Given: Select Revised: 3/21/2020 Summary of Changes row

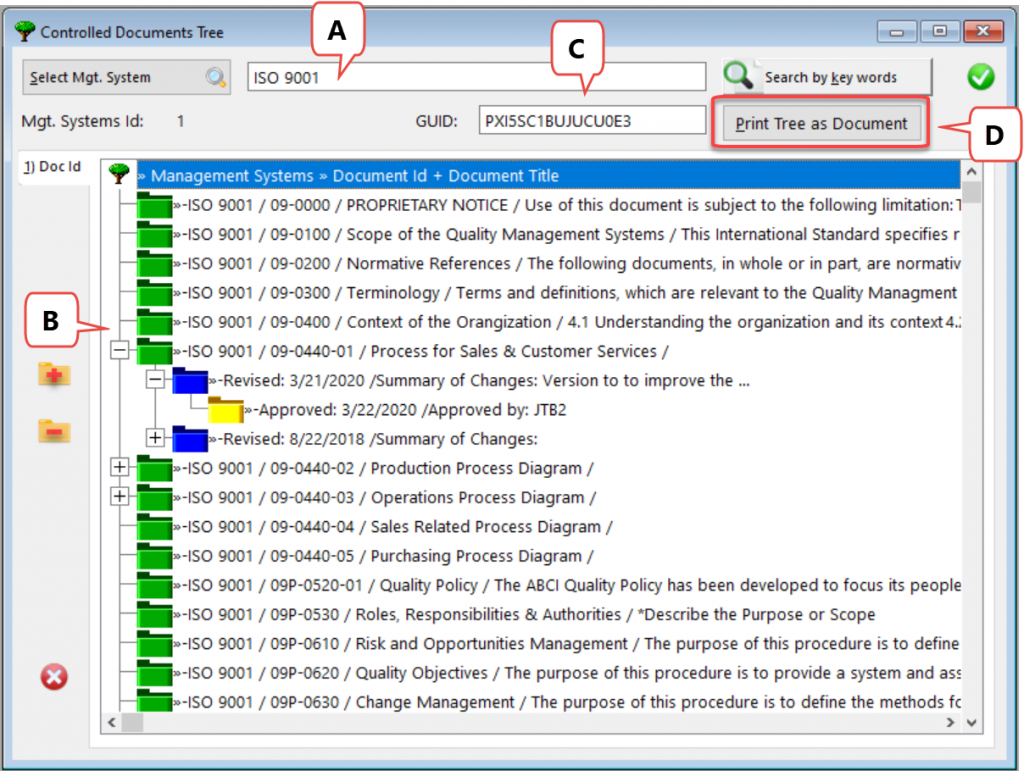Looking at the screenshot, I should coord(480,381).
